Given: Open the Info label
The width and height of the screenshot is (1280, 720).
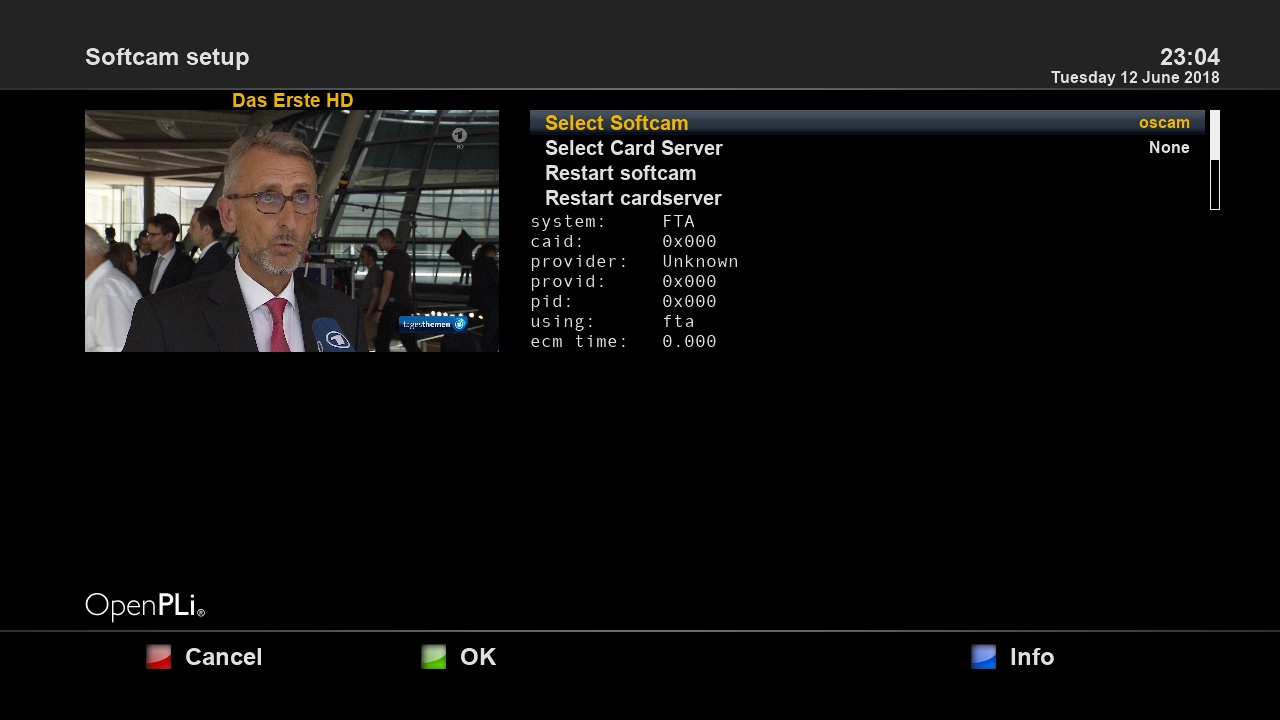Looking at the screenshot, I should [1032, 657].
